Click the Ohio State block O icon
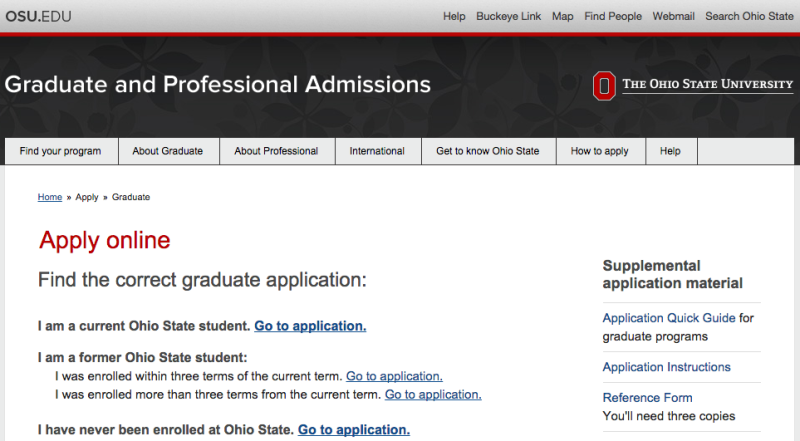Screen dimensions: 800x441 point(604,86)
